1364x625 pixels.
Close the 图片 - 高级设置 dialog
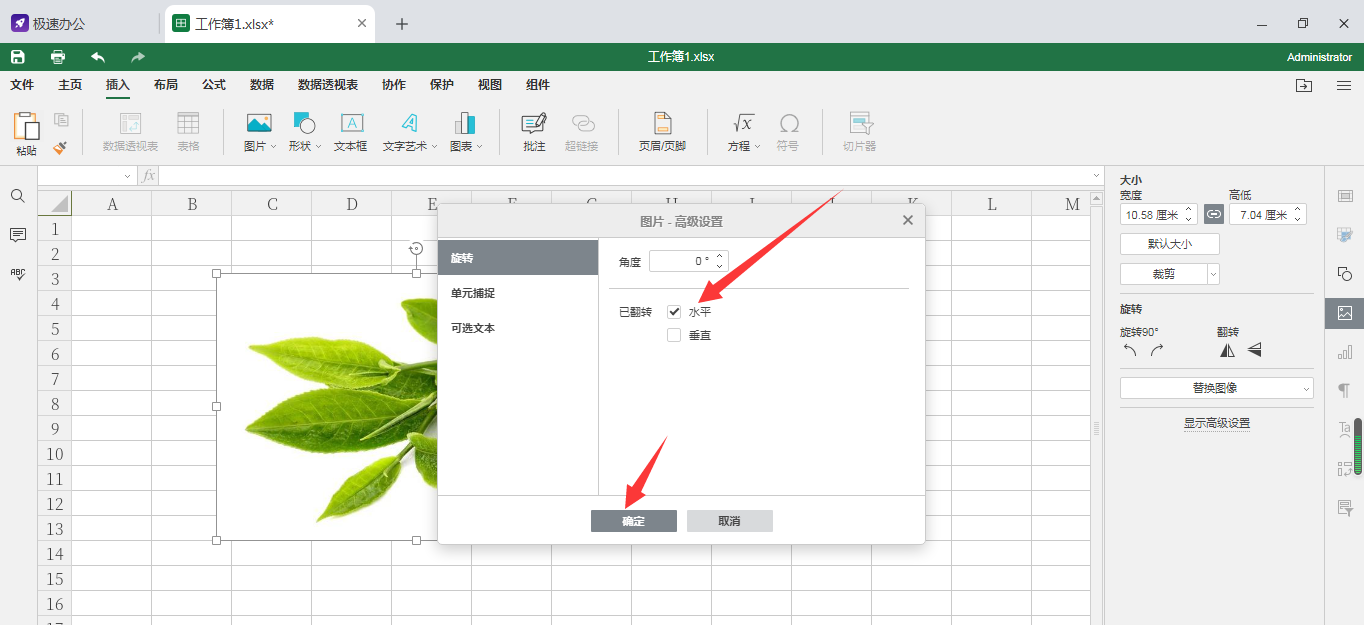(908, 220)
